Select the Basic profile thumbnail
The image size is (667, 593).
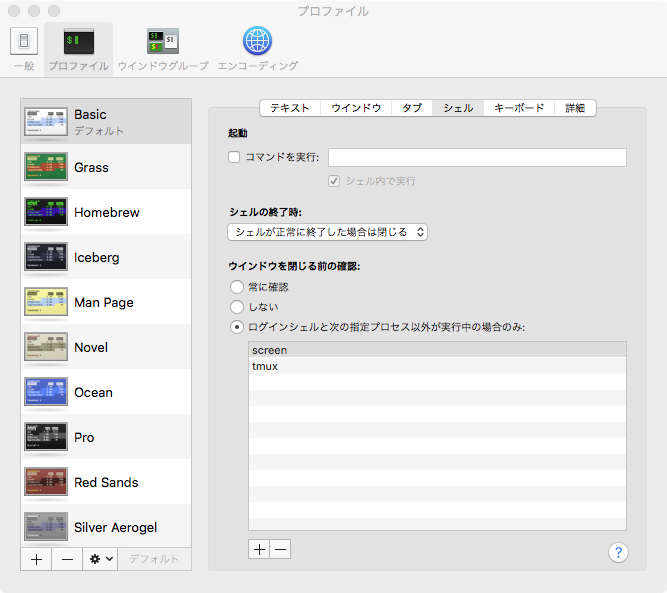(46, 122)
